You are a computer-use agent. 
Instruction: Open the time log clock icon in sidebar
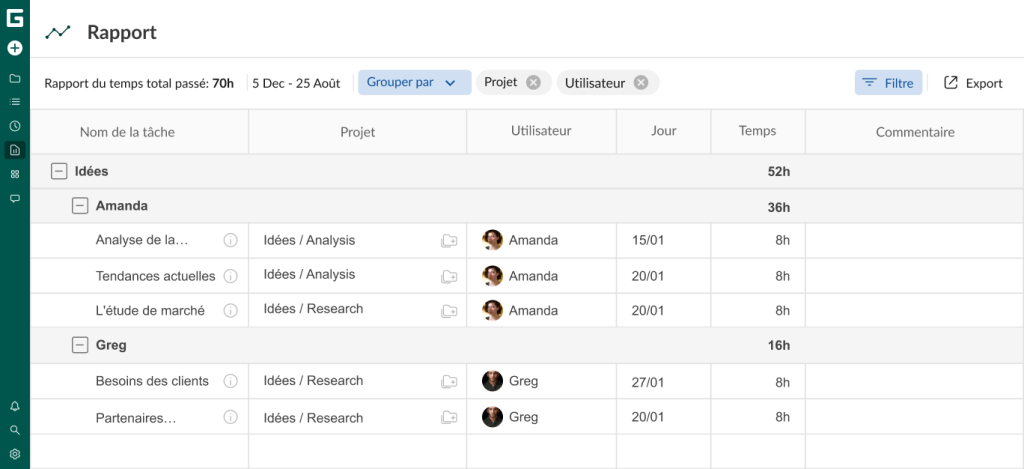(x=14, y=126)
